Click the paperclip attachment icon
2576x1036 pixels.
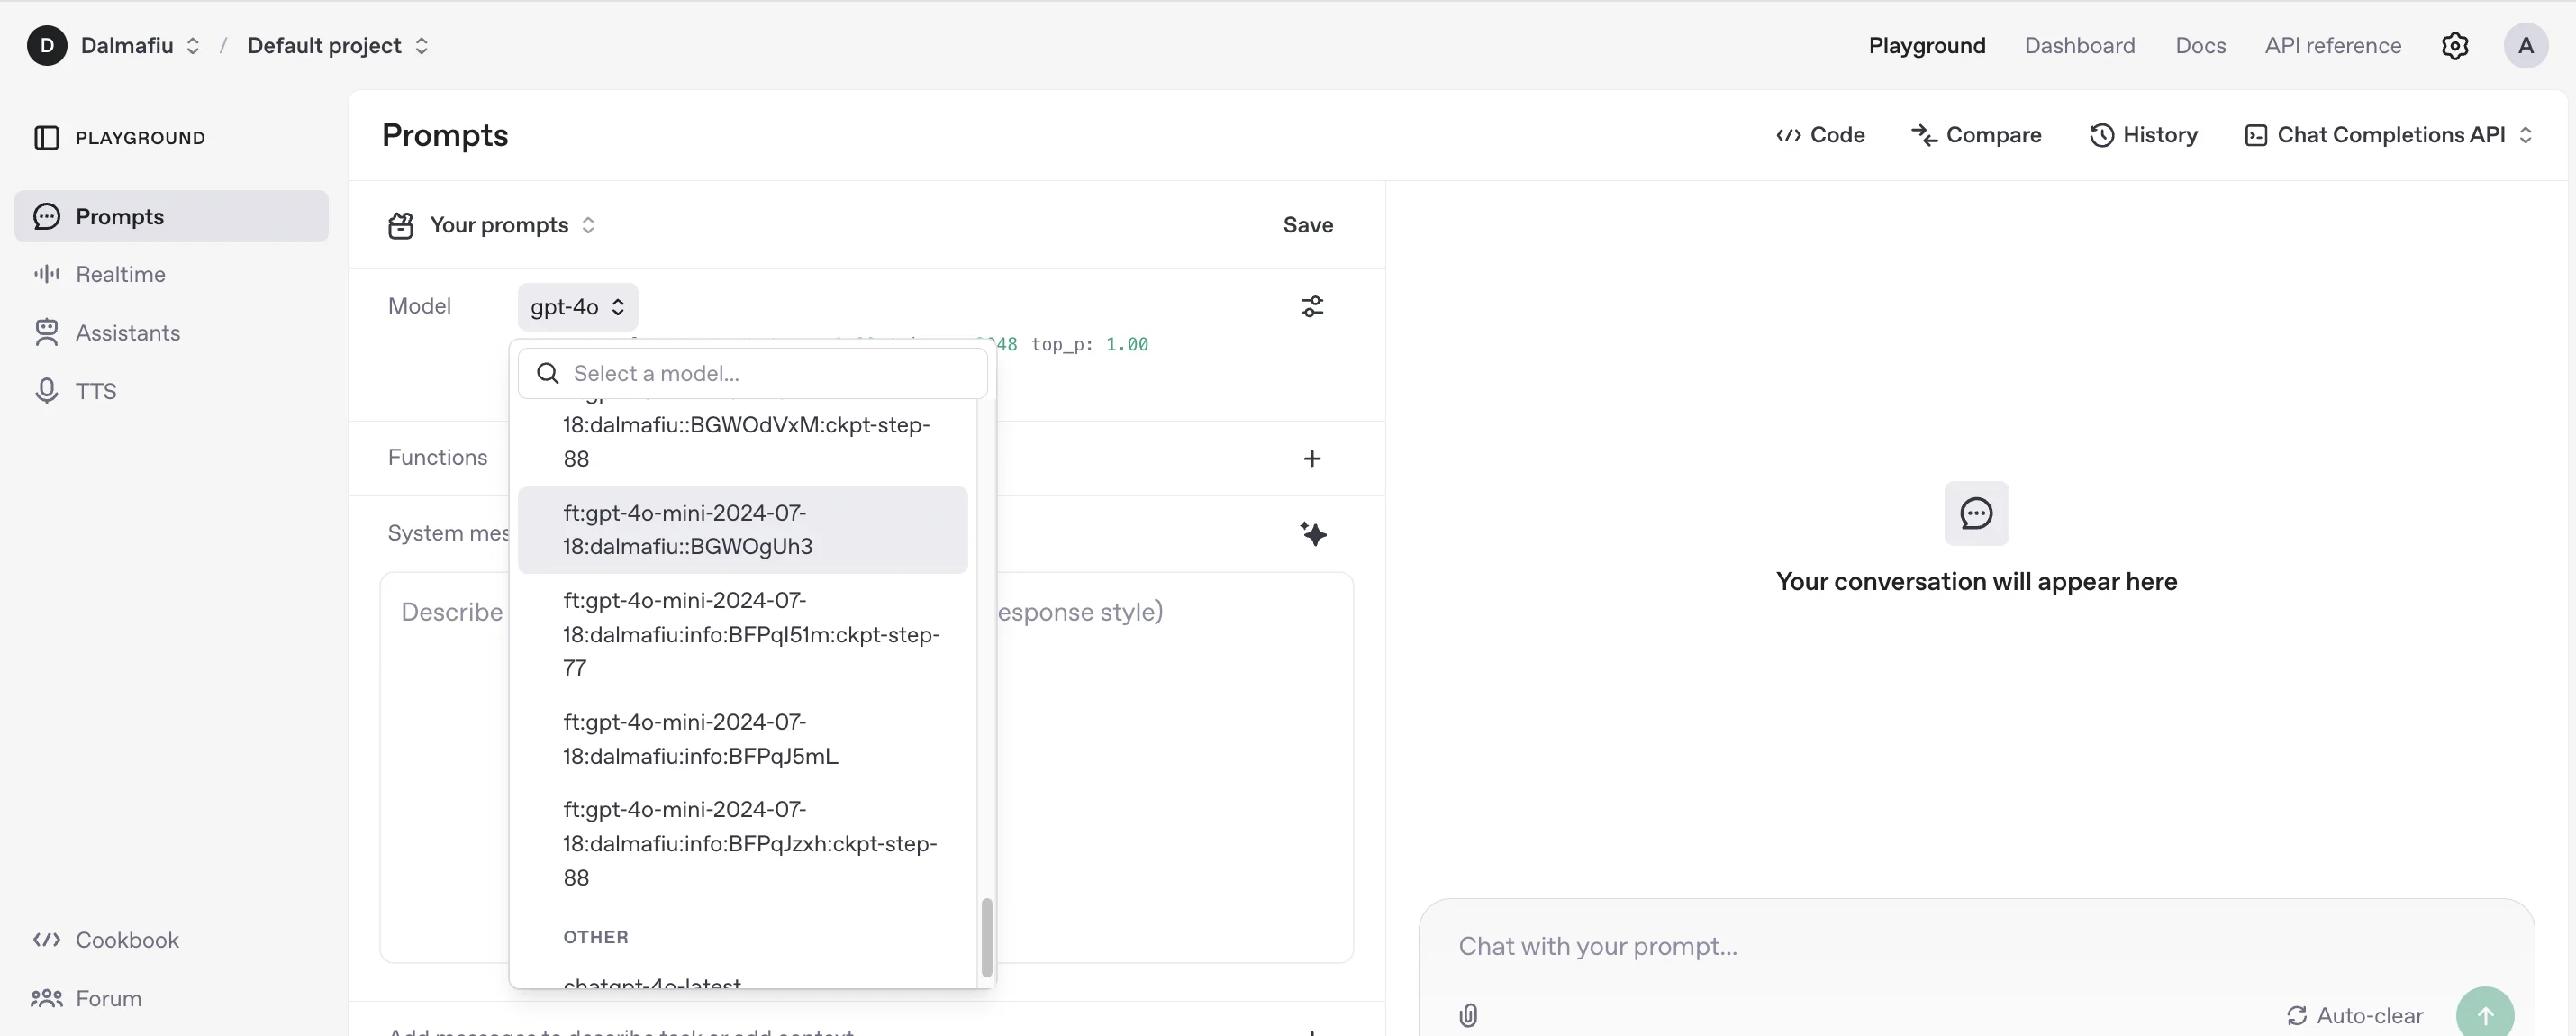[1467, 1015]
